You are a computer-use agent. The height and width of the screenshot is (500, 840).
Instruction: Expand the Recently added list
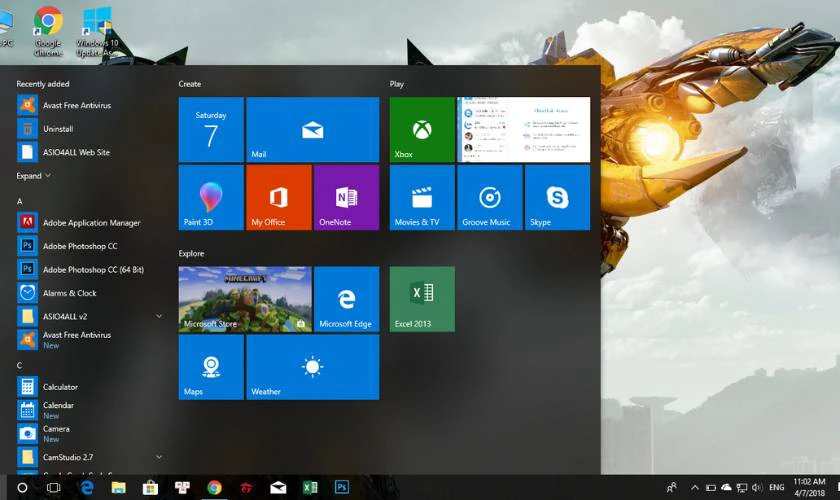(33, 176)
